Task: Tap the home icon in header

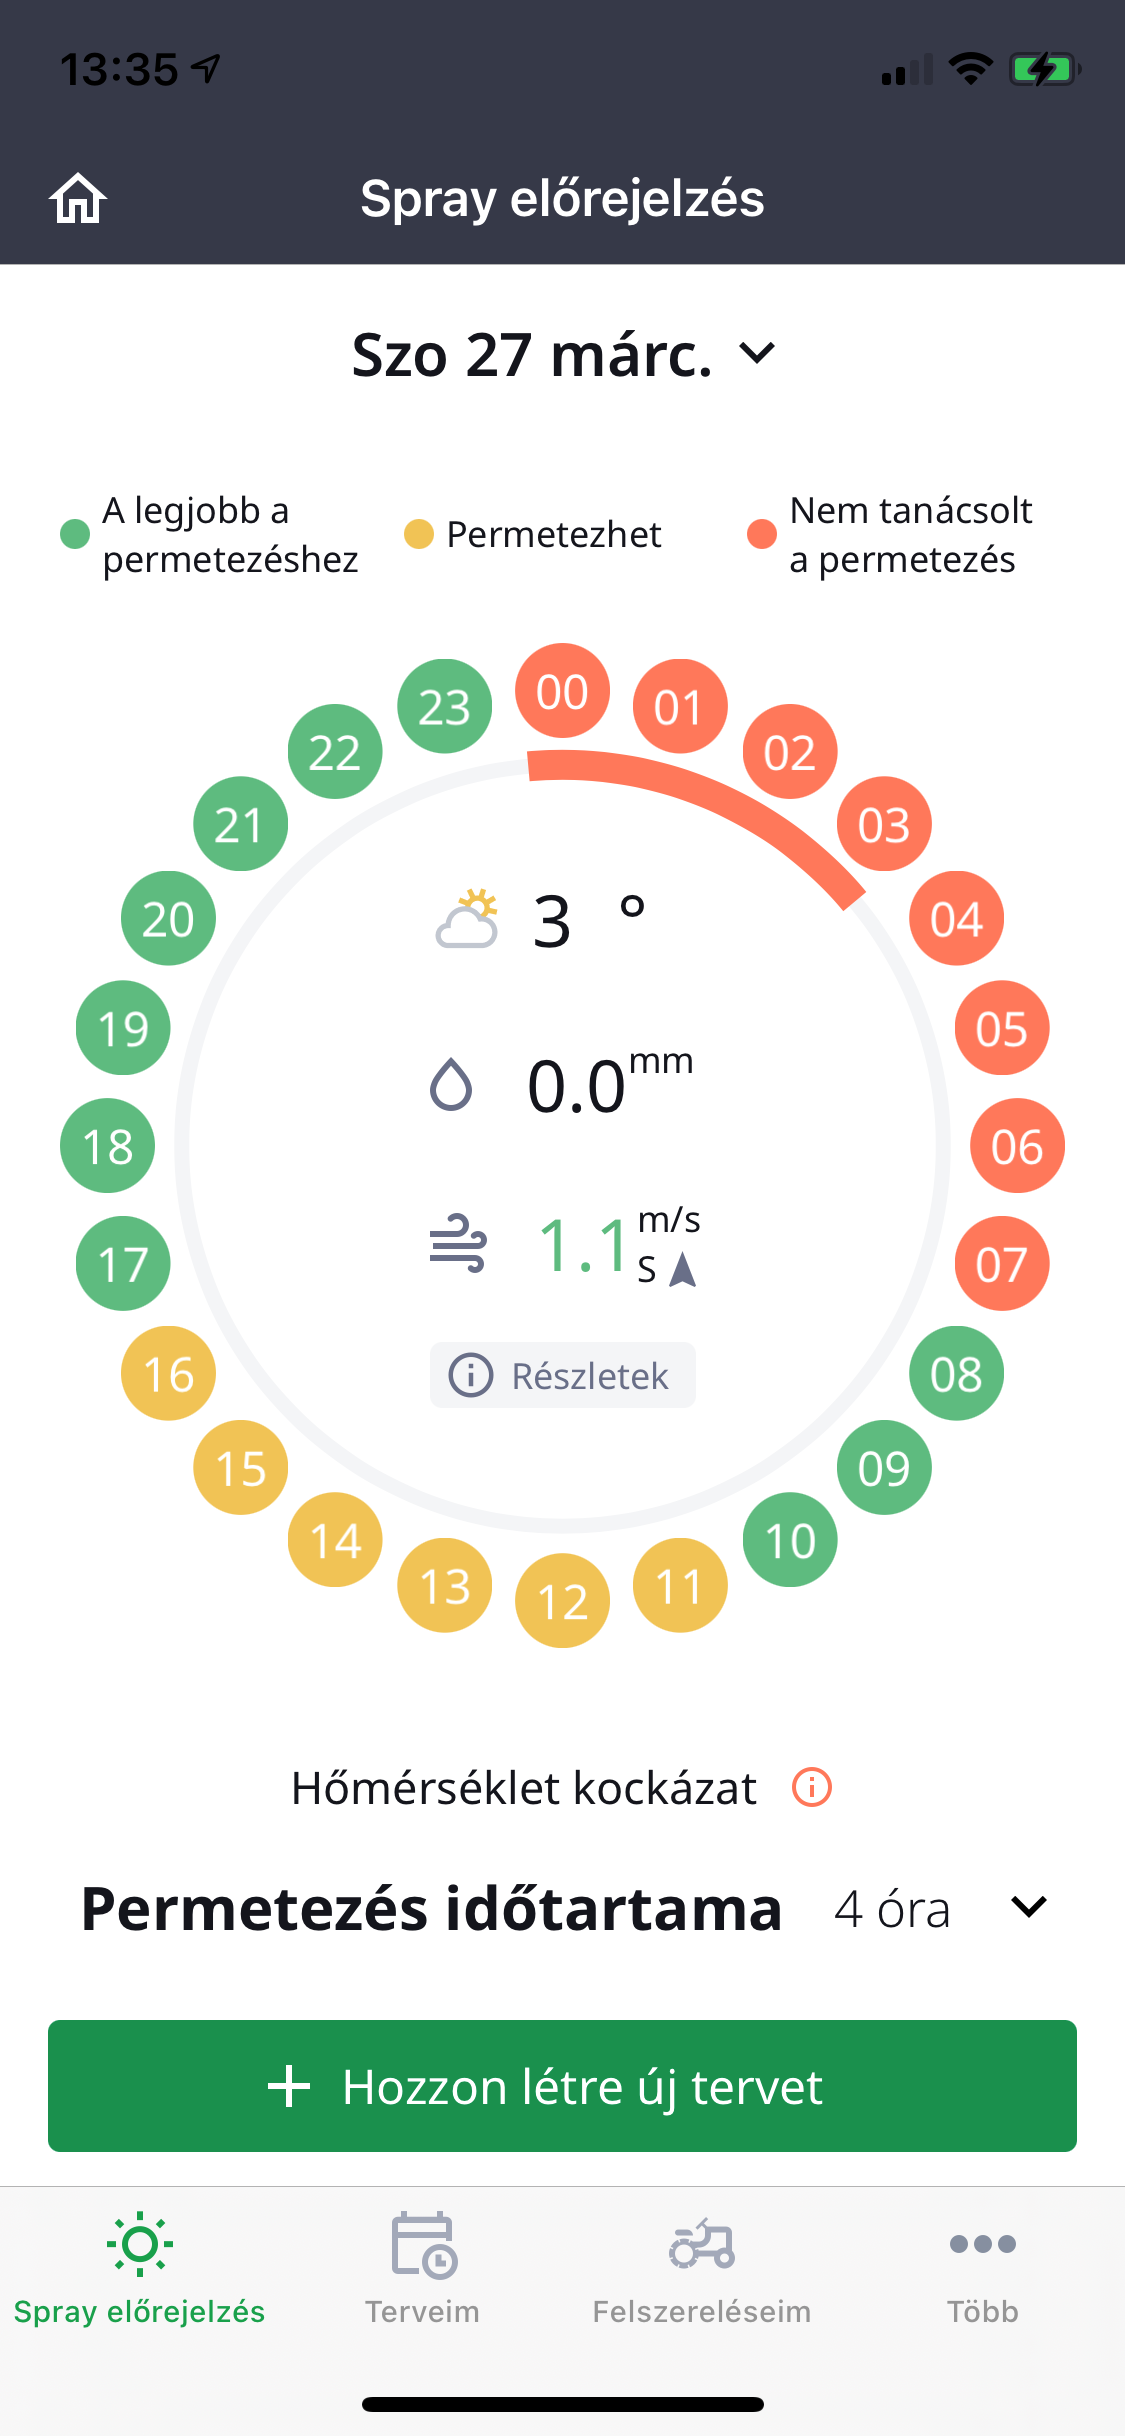Action: pyautogui.click(x=78, y=198)
